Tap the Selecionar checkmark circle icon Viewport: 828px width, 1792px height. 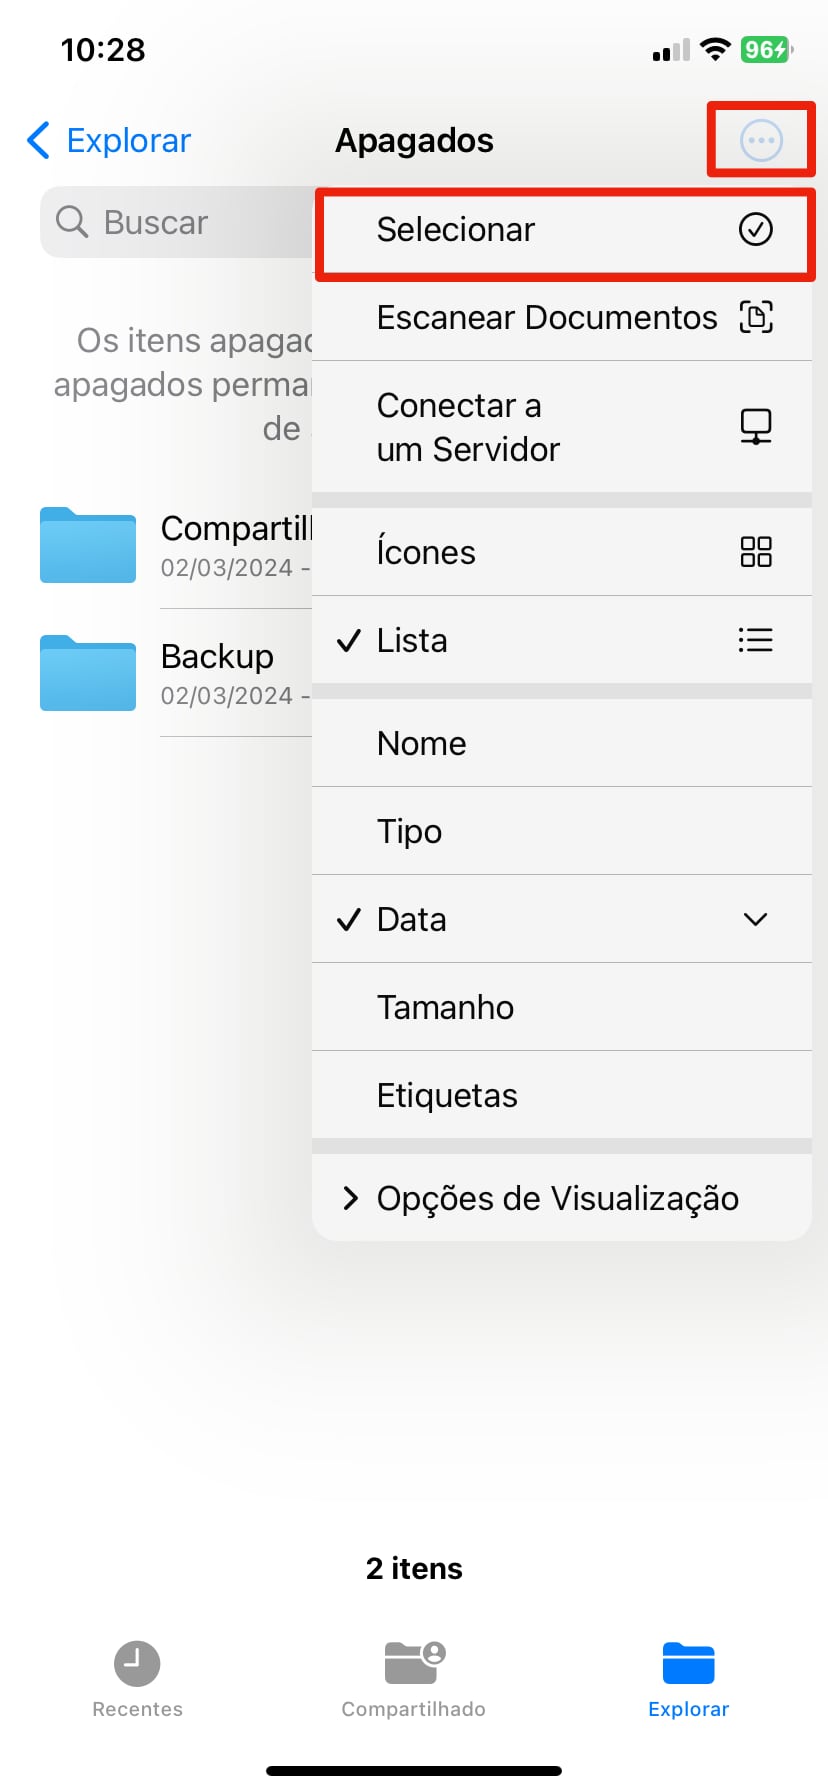[x=755, y=229]
